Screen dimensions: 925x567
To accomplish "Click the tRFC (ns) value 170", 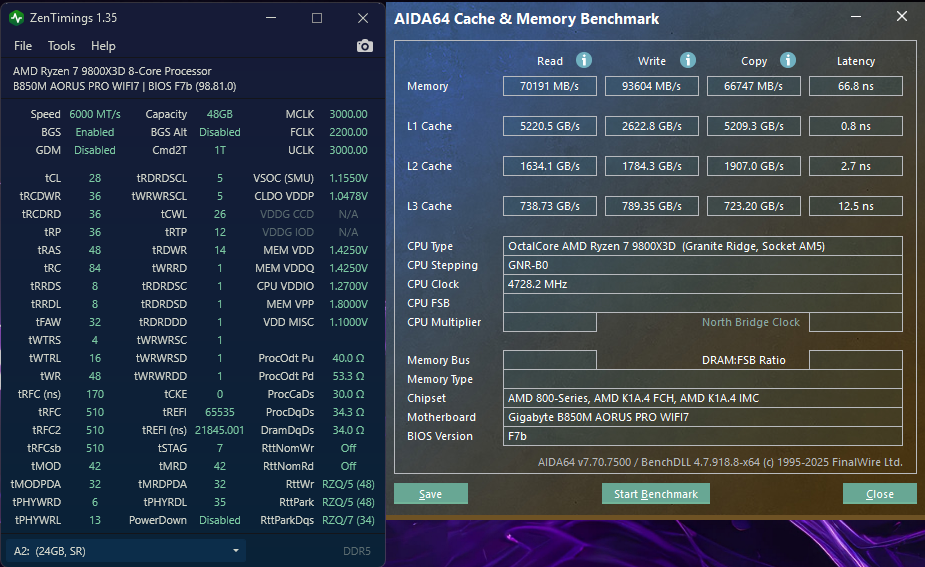I will pyautogui.click(x=95, y=394).
